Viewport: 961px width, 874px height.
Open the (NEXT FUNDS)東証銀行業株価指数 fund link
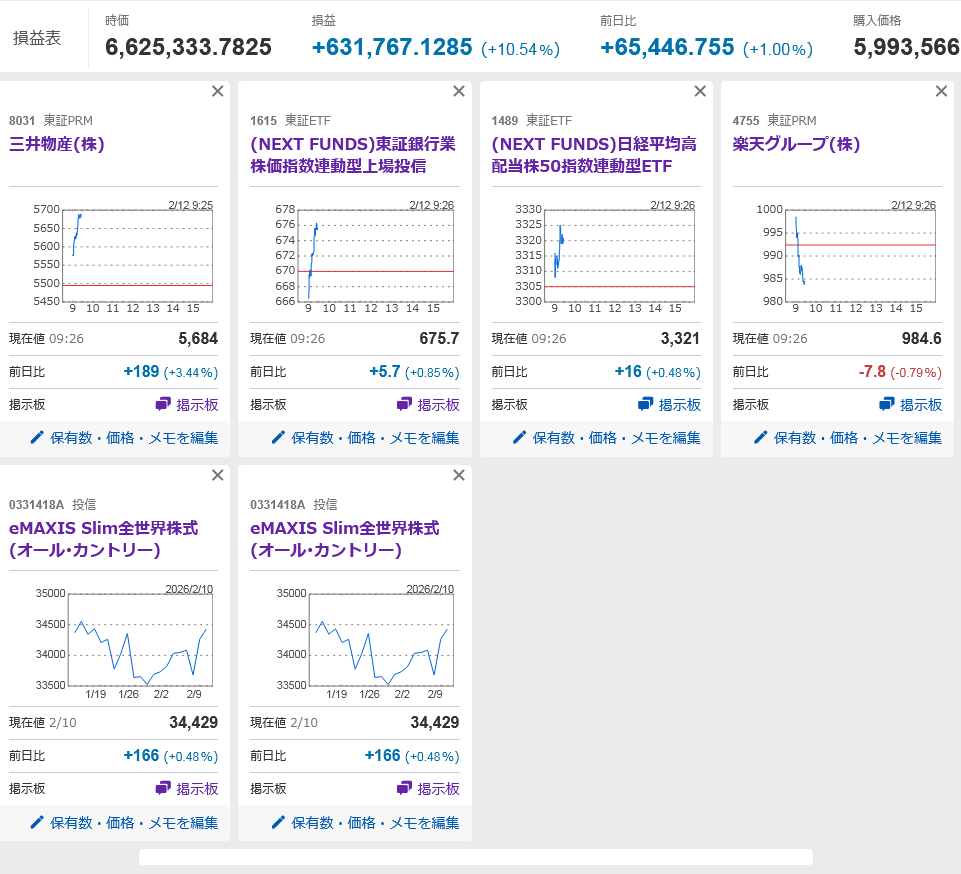352,155
